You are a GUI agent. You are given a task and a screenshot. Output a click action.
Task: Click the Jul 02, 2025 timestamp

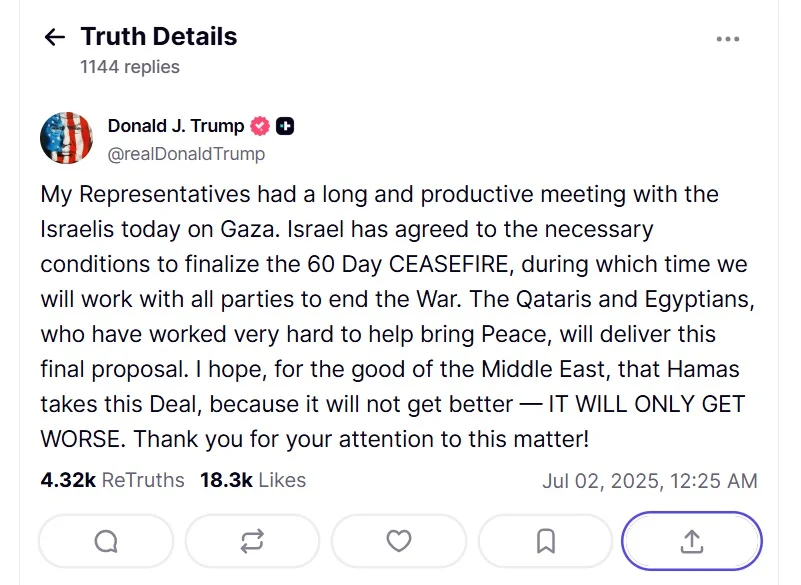click(x=650, y=481)
